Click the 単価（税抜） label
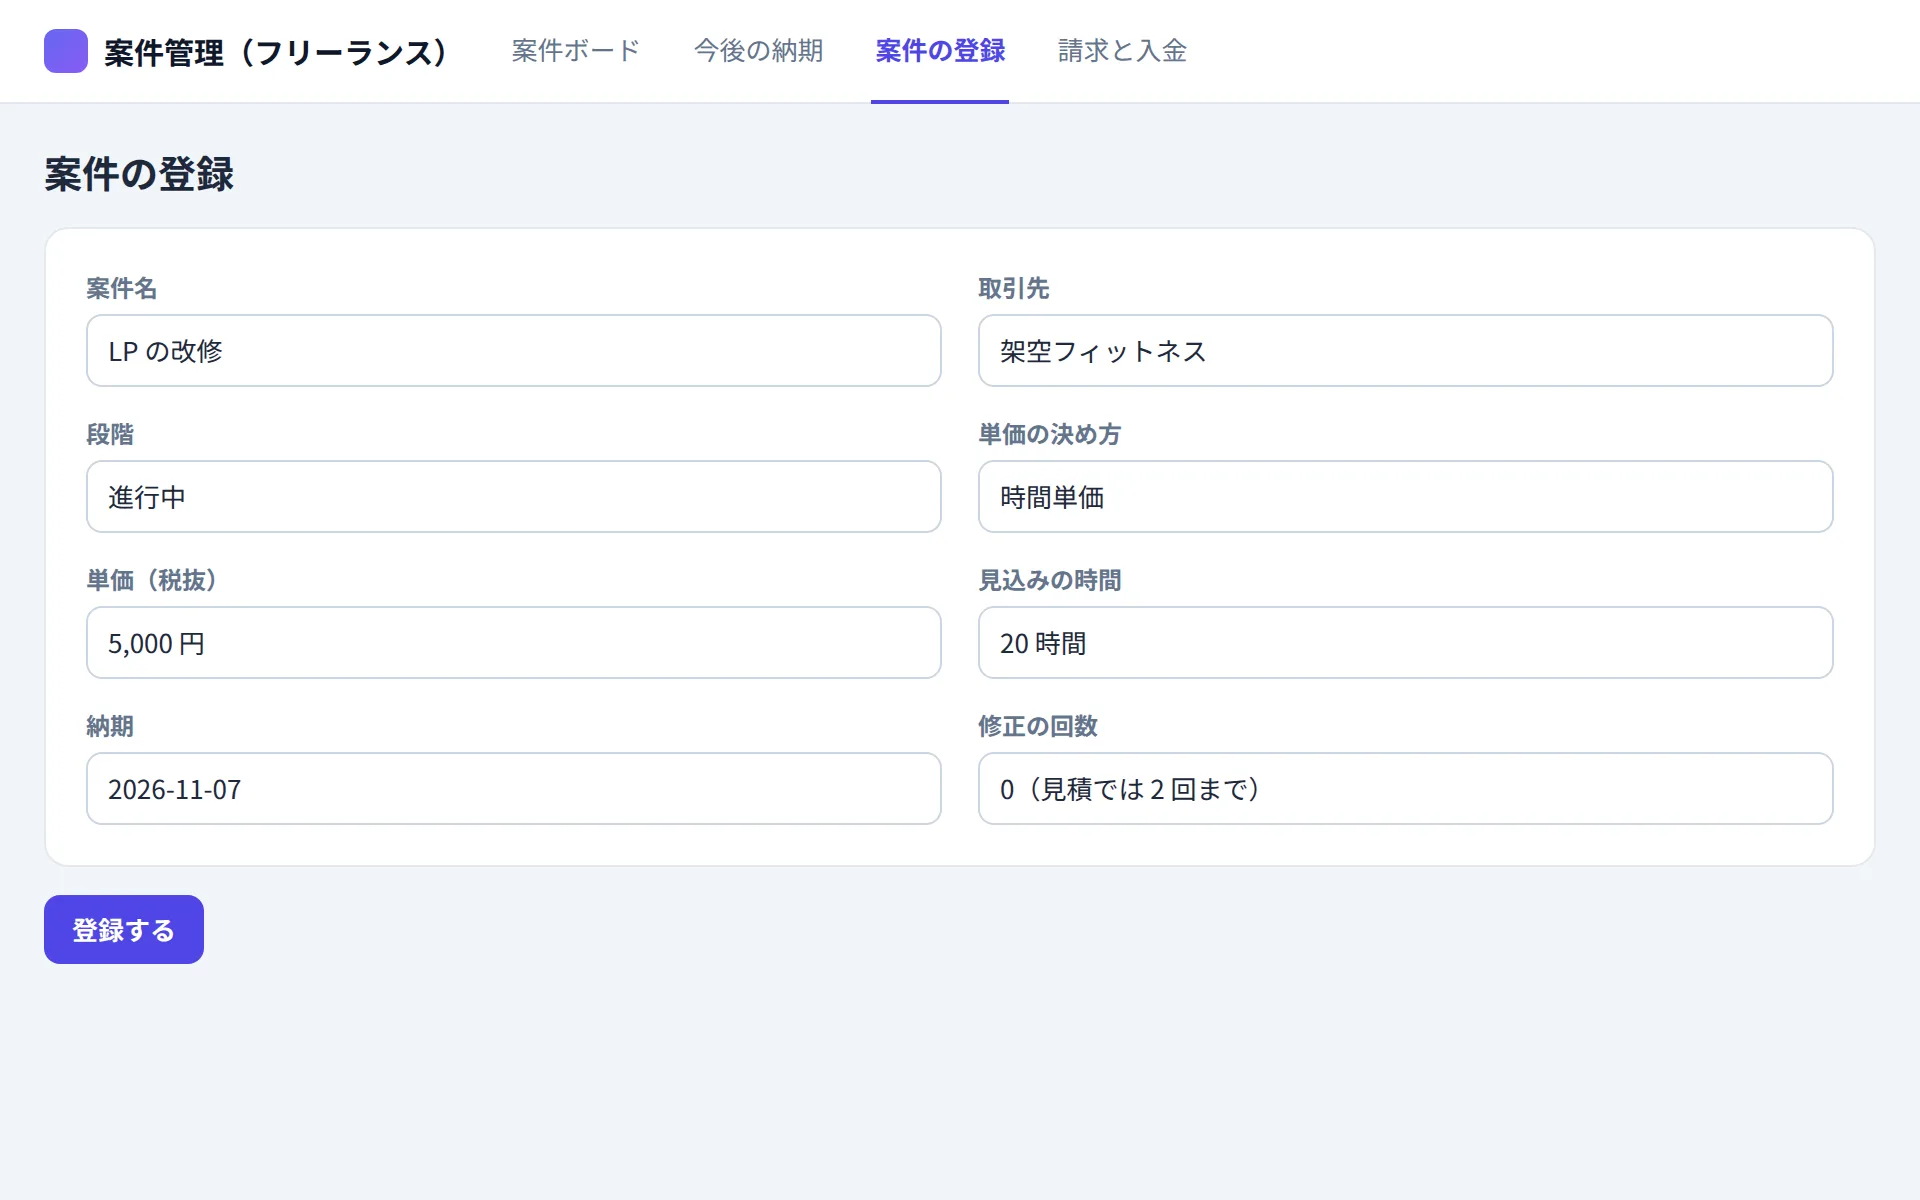 coord(152,581)
